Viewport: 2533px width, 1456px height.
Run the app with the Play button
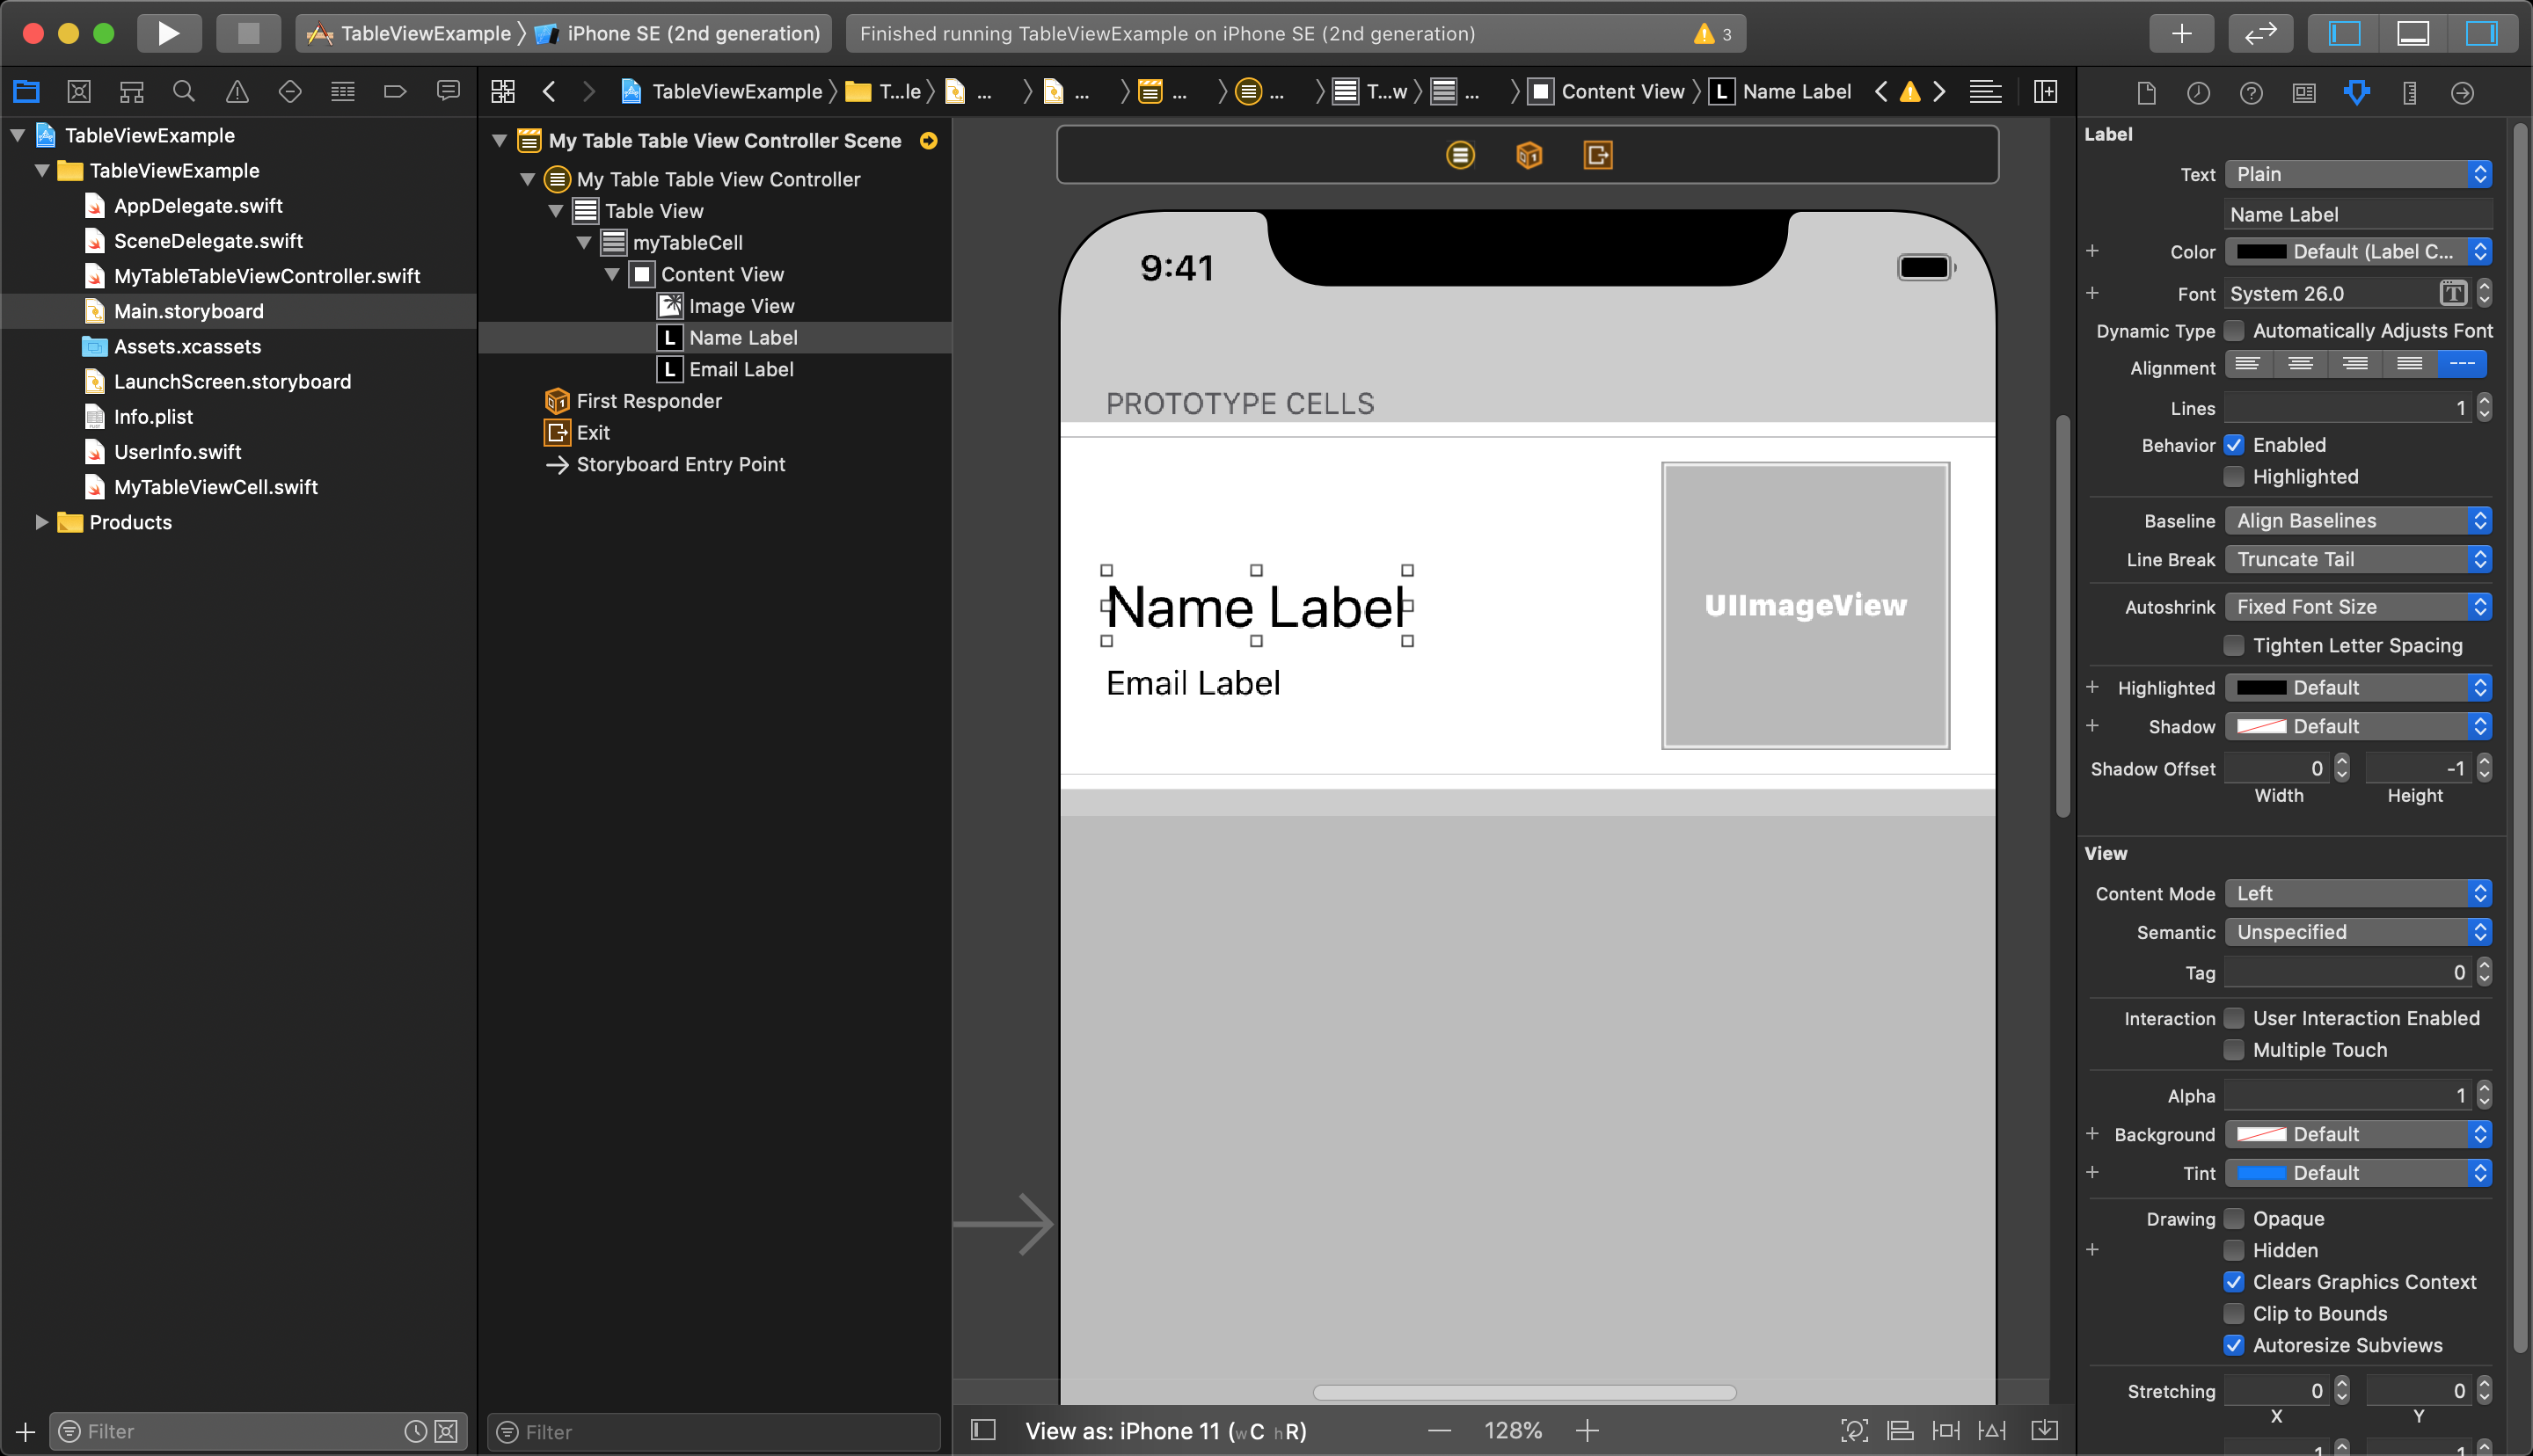point(168,33)
